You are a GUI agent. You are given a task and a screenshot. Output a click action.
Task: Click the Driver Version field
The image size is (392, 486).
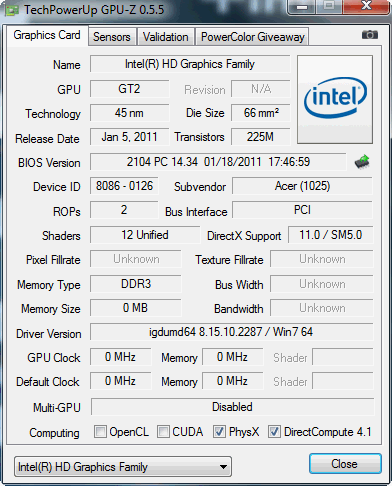(x=231, y=332)
